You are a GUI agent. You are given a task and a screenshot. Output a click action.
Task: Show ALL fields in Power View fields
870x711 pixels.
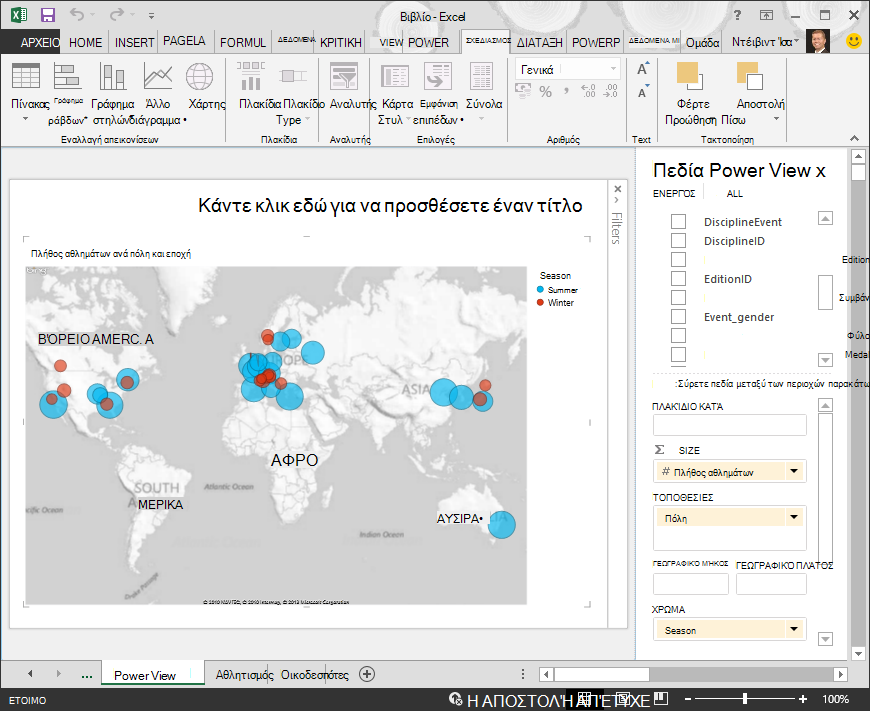coord(734,194)
